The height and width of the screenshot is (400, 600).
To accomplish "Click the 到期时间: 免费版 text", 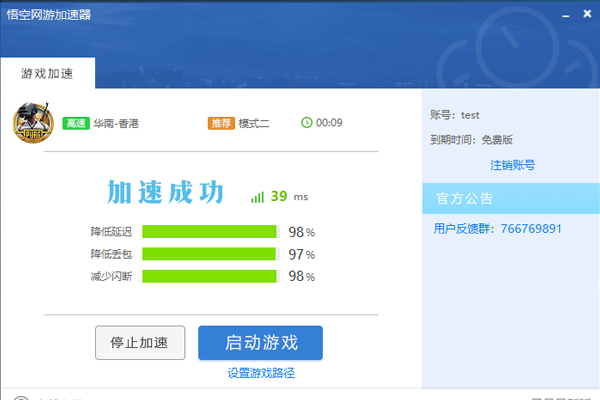I will [471, 140].
